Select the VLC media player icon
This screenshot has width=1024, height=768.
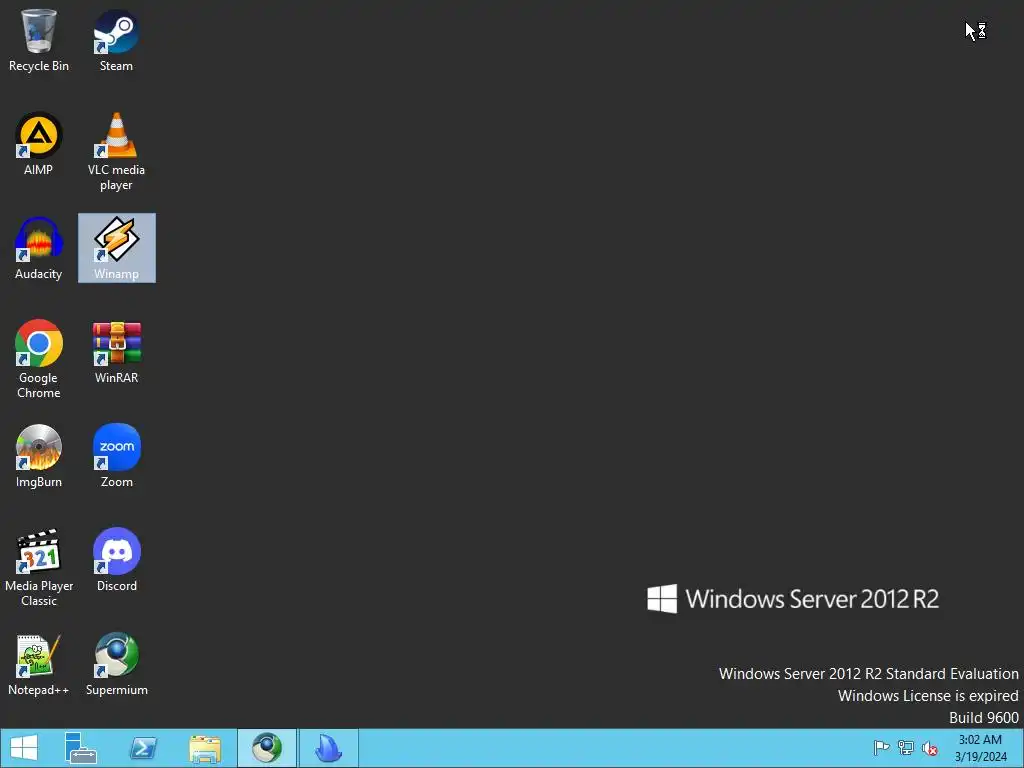(x=116, y=152)
